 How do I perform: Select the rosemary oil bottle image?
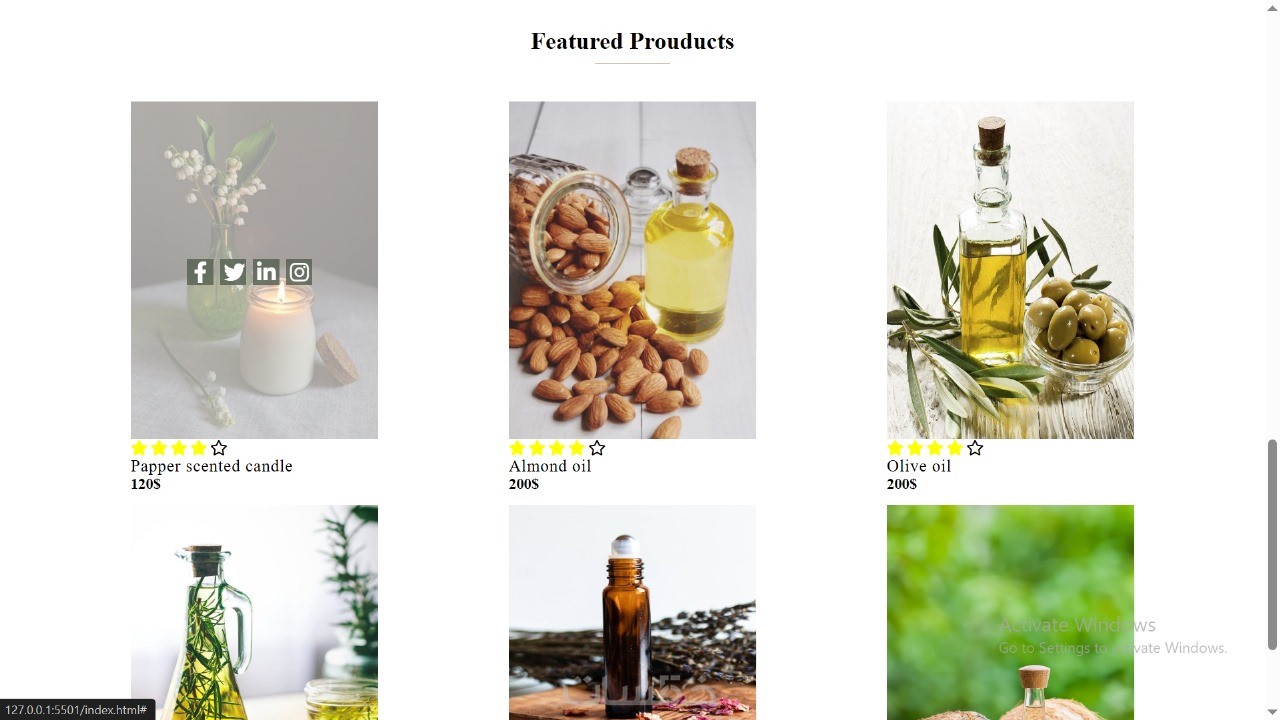[x=254, y=612]
